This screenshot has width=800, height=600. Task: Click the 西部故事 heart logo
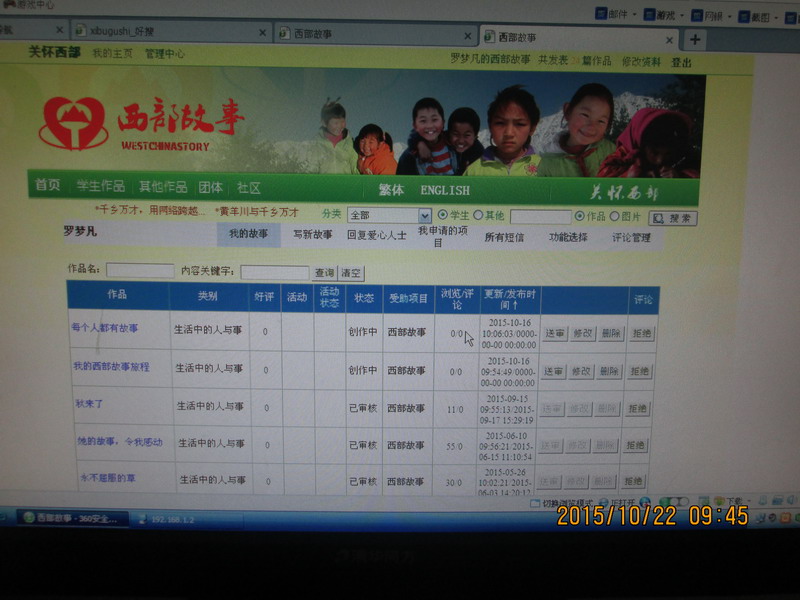point(73,123)
